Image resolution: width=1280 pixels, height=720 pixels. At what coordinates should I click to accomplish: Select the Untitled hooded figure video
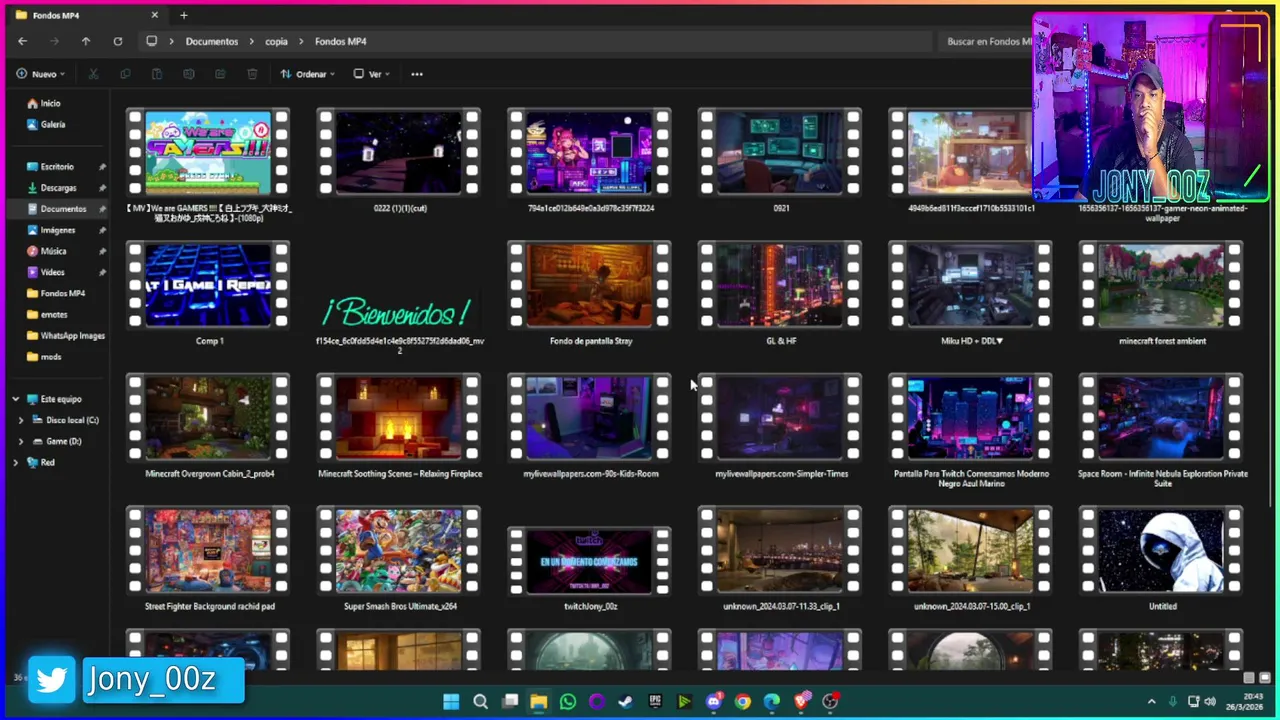(1161, 551)
